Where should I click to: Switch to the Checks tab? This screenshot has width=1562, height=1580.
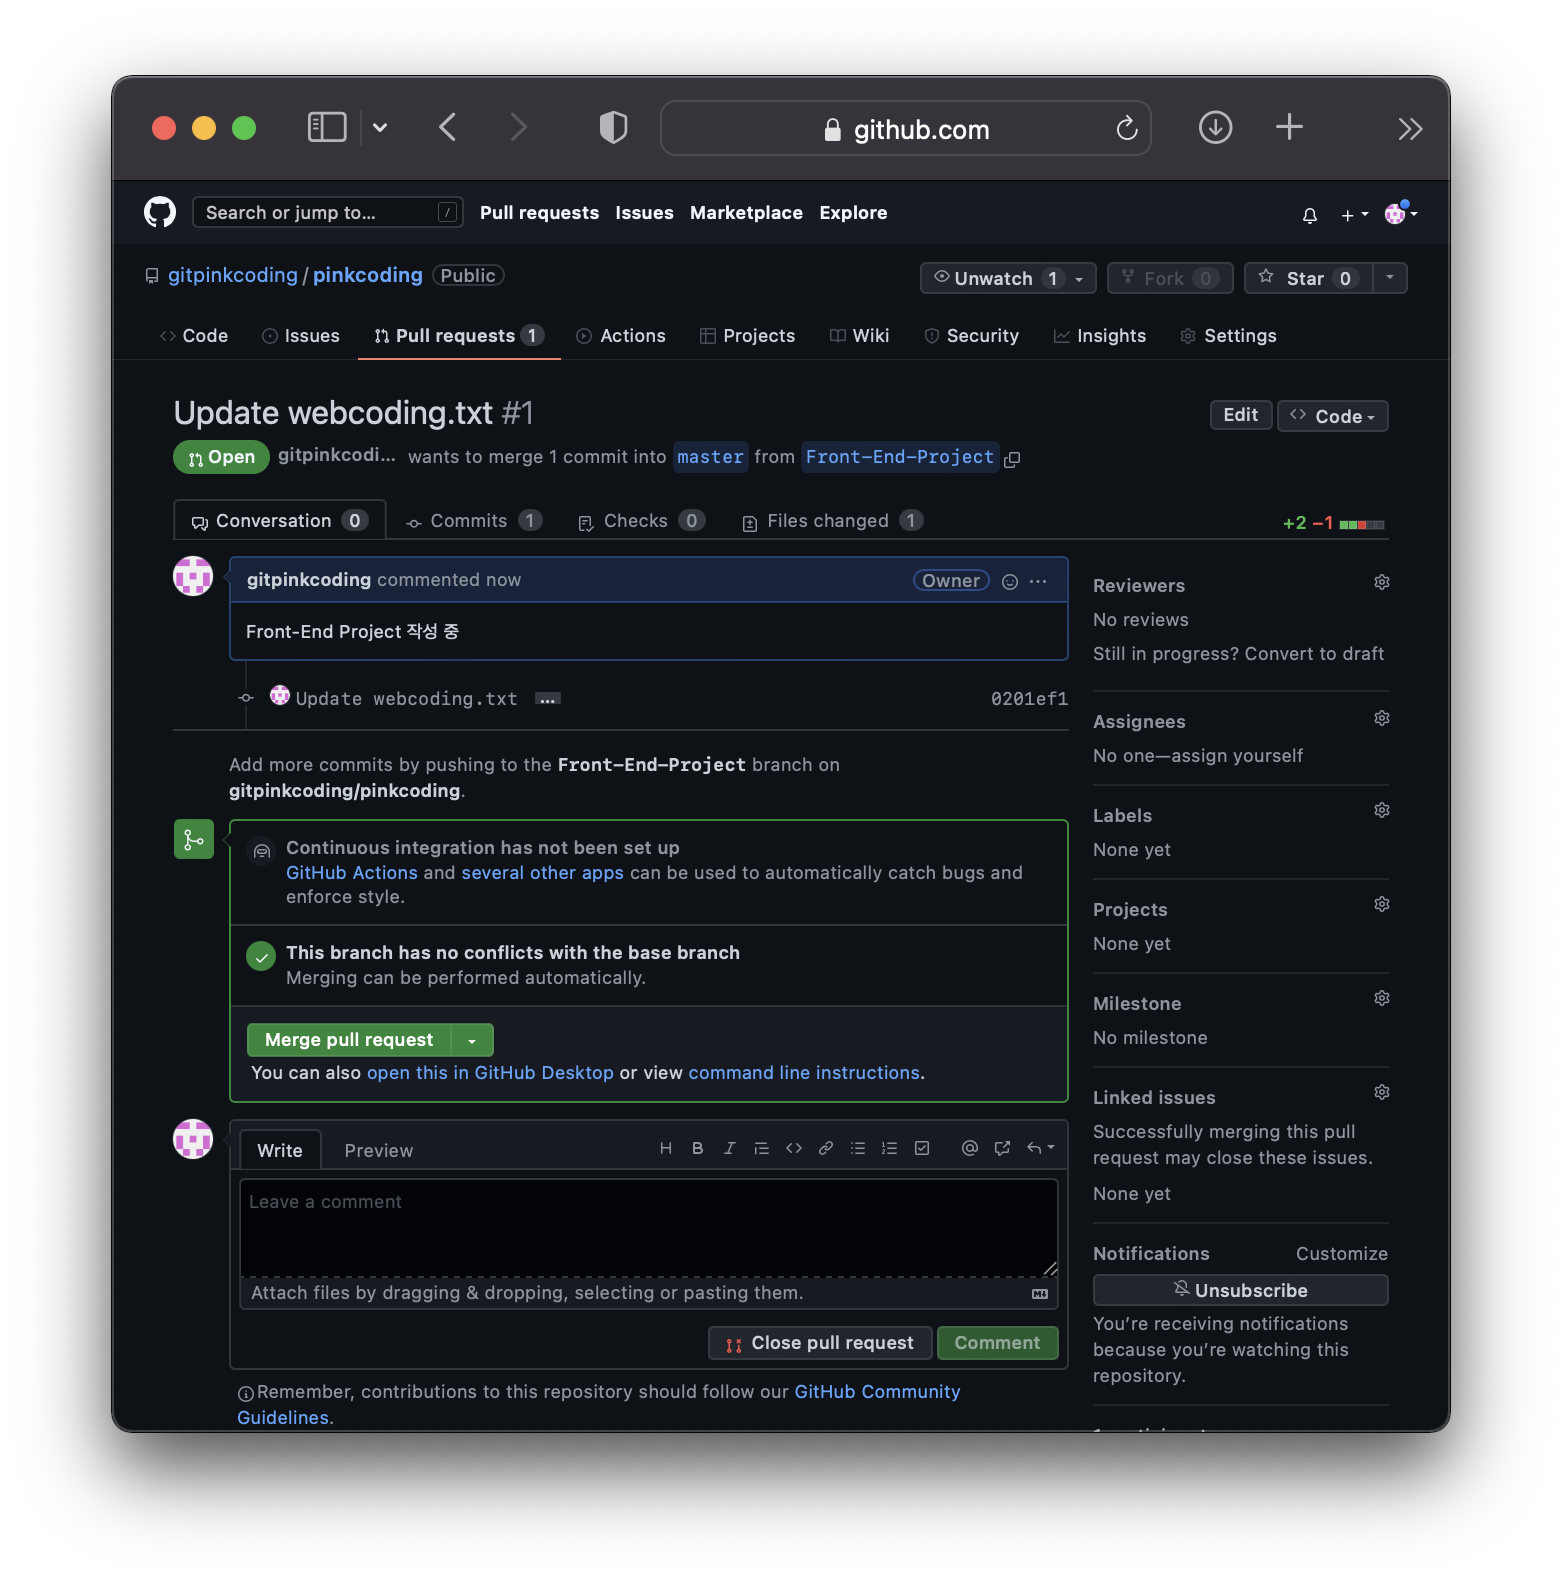click(x=641, y=521)
